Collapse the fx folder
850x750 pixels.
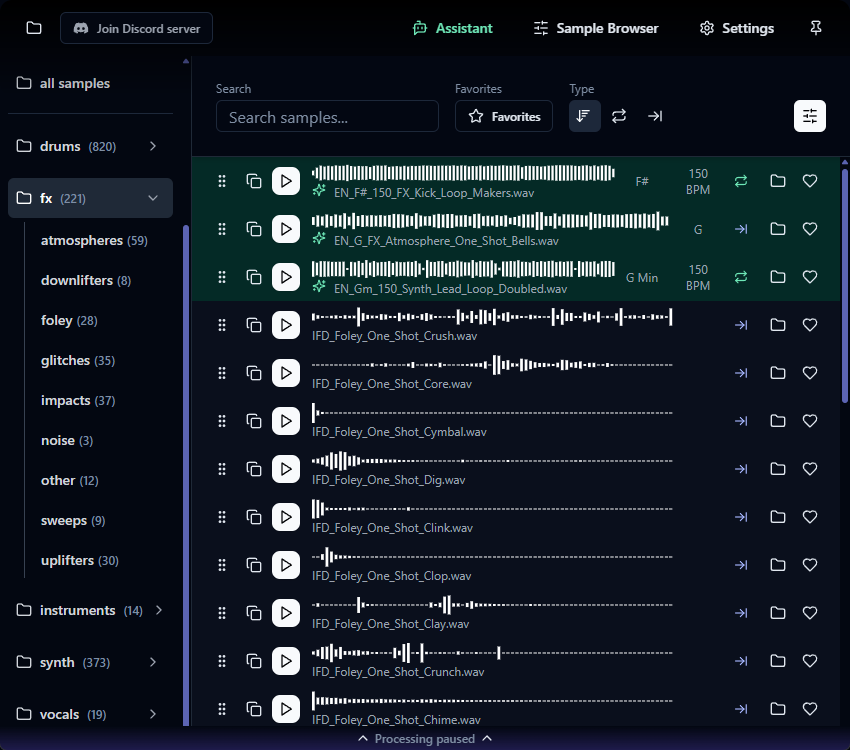pyautogui.click(x=153, y=198)
